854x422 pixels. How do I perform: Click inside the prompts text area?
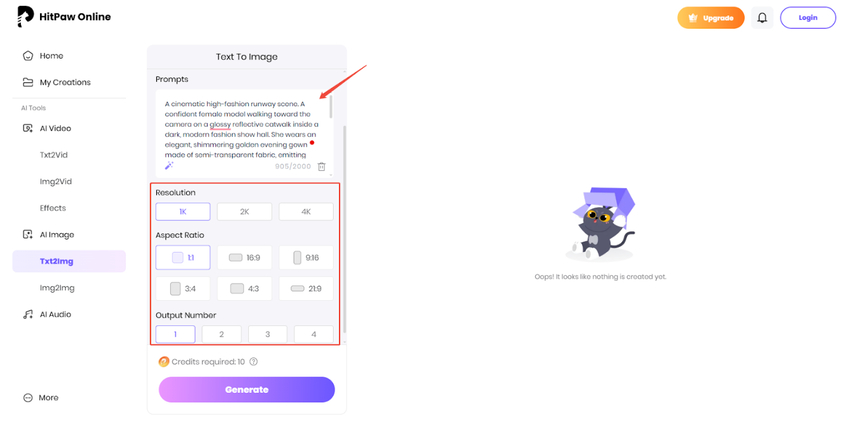[243, 130]
